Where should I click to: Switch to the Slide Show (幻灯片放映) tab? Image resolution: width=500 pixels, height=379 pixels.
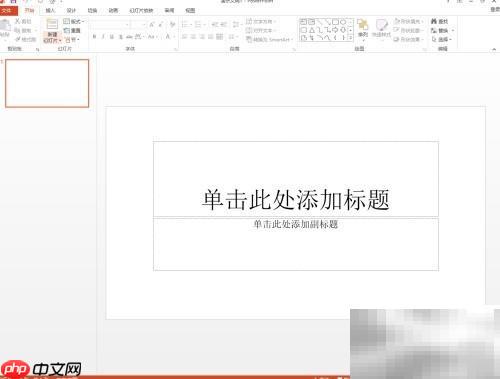point(141,10)
